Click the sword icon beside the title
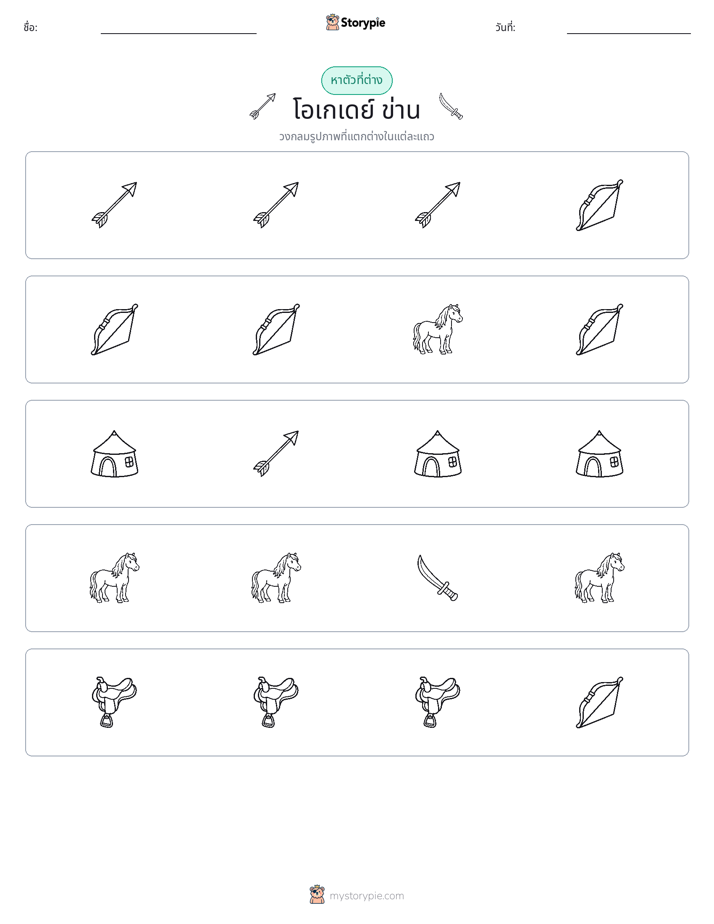Screen dimensions: 714x924 click(451, 107)
